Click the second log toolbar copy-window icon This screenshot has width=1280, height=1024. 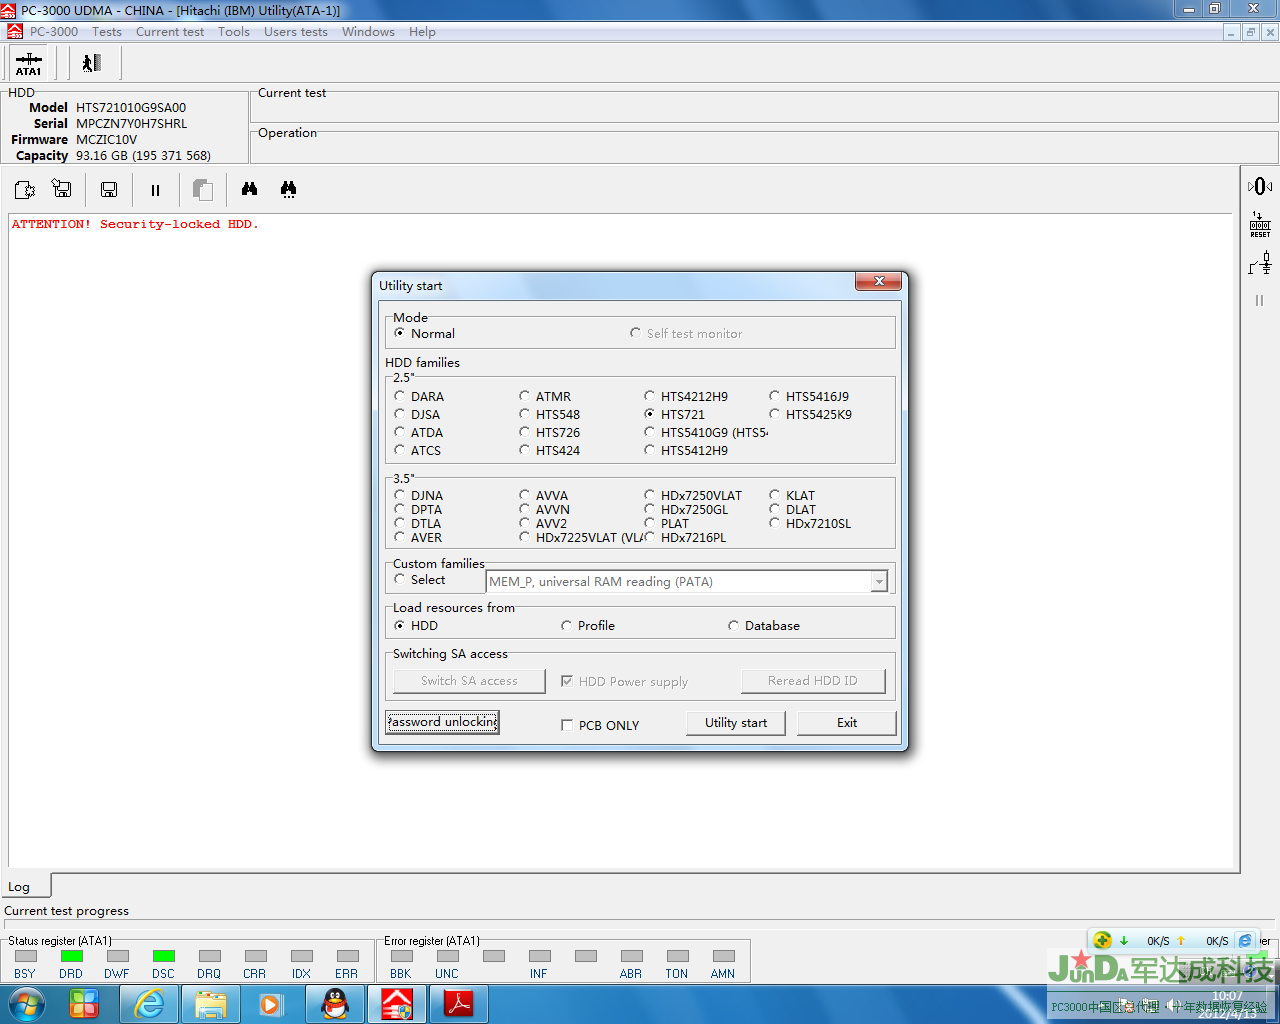61,189
